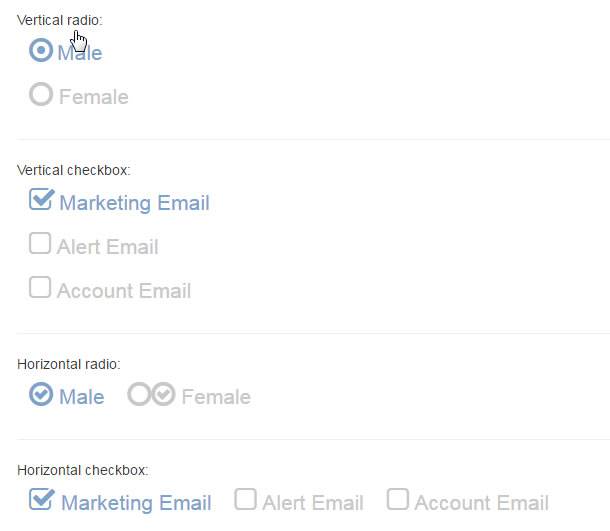610x531 pixels.
Task: Click the gray checkmark circle beside horizontal Female
Action: (163, 394)
